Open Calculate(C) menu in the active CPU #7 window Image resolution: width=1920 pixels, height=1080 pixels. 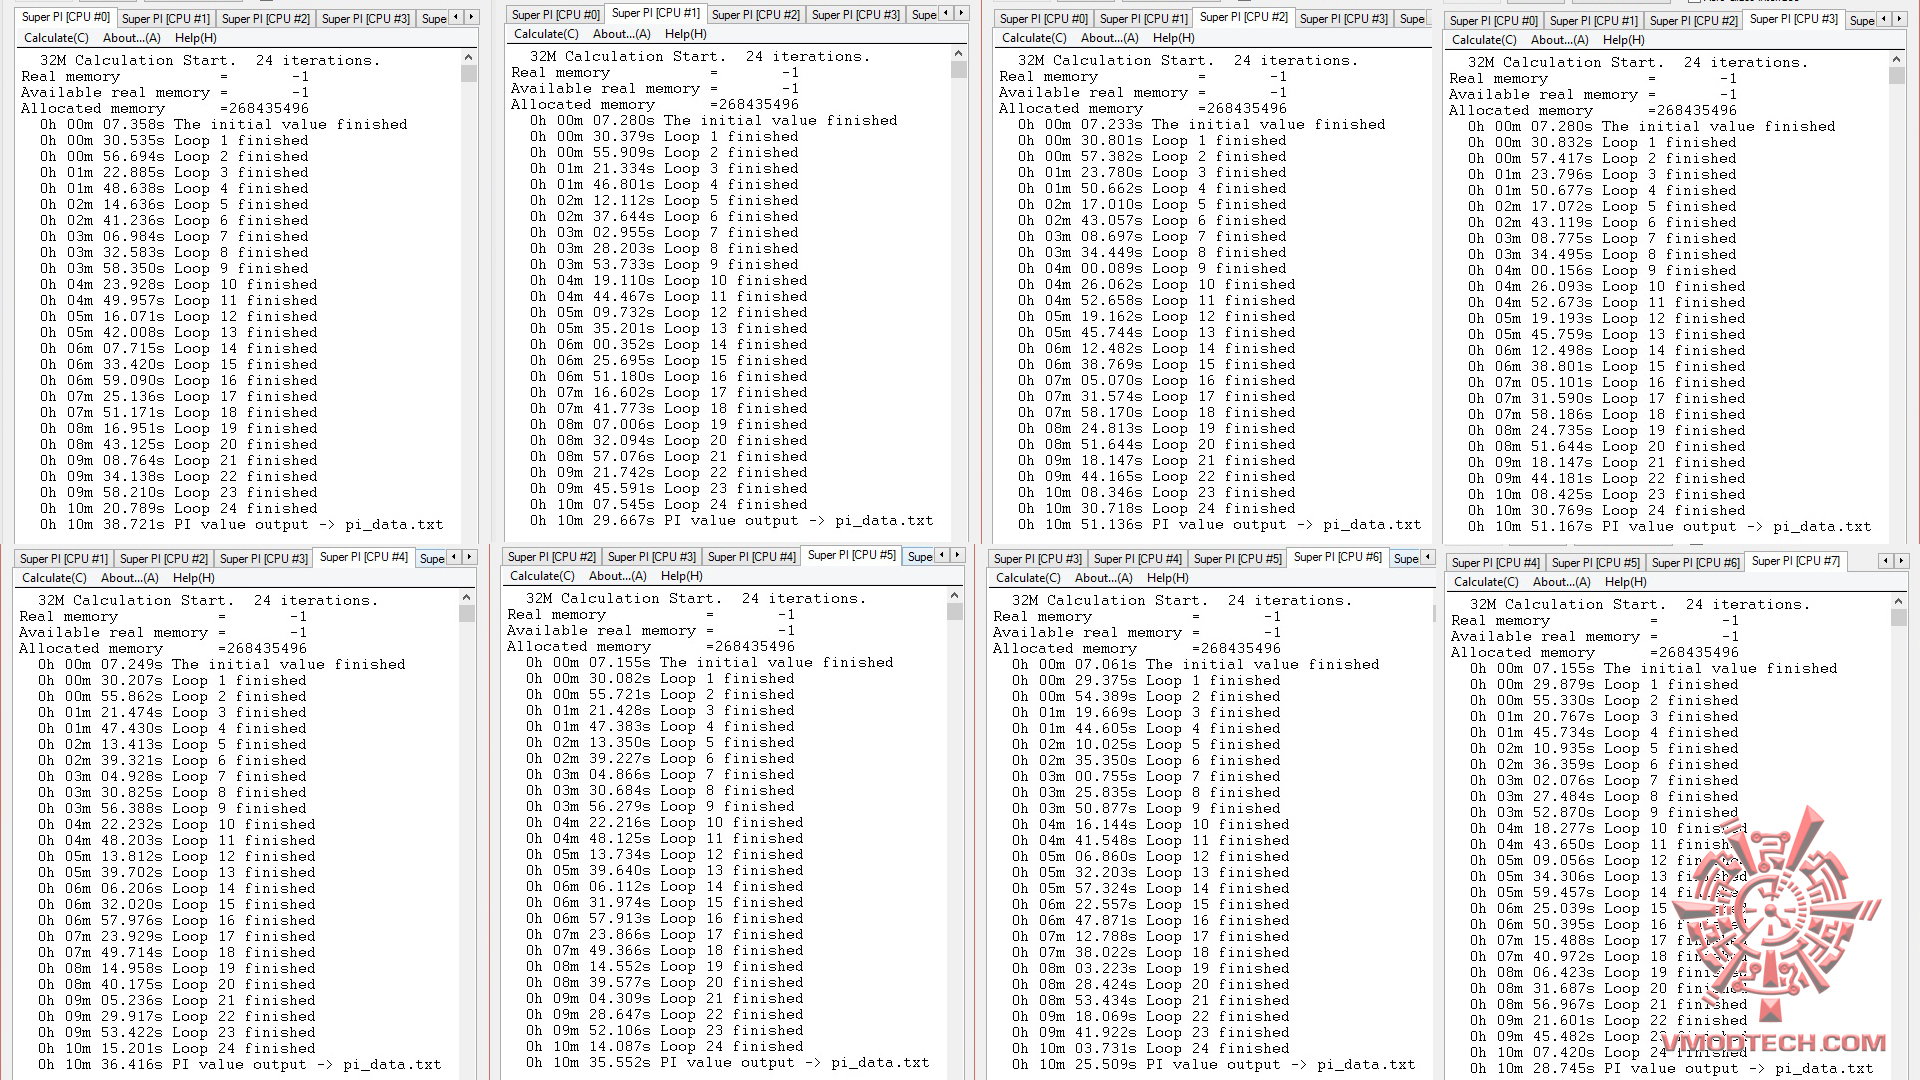coord(1485,582)
